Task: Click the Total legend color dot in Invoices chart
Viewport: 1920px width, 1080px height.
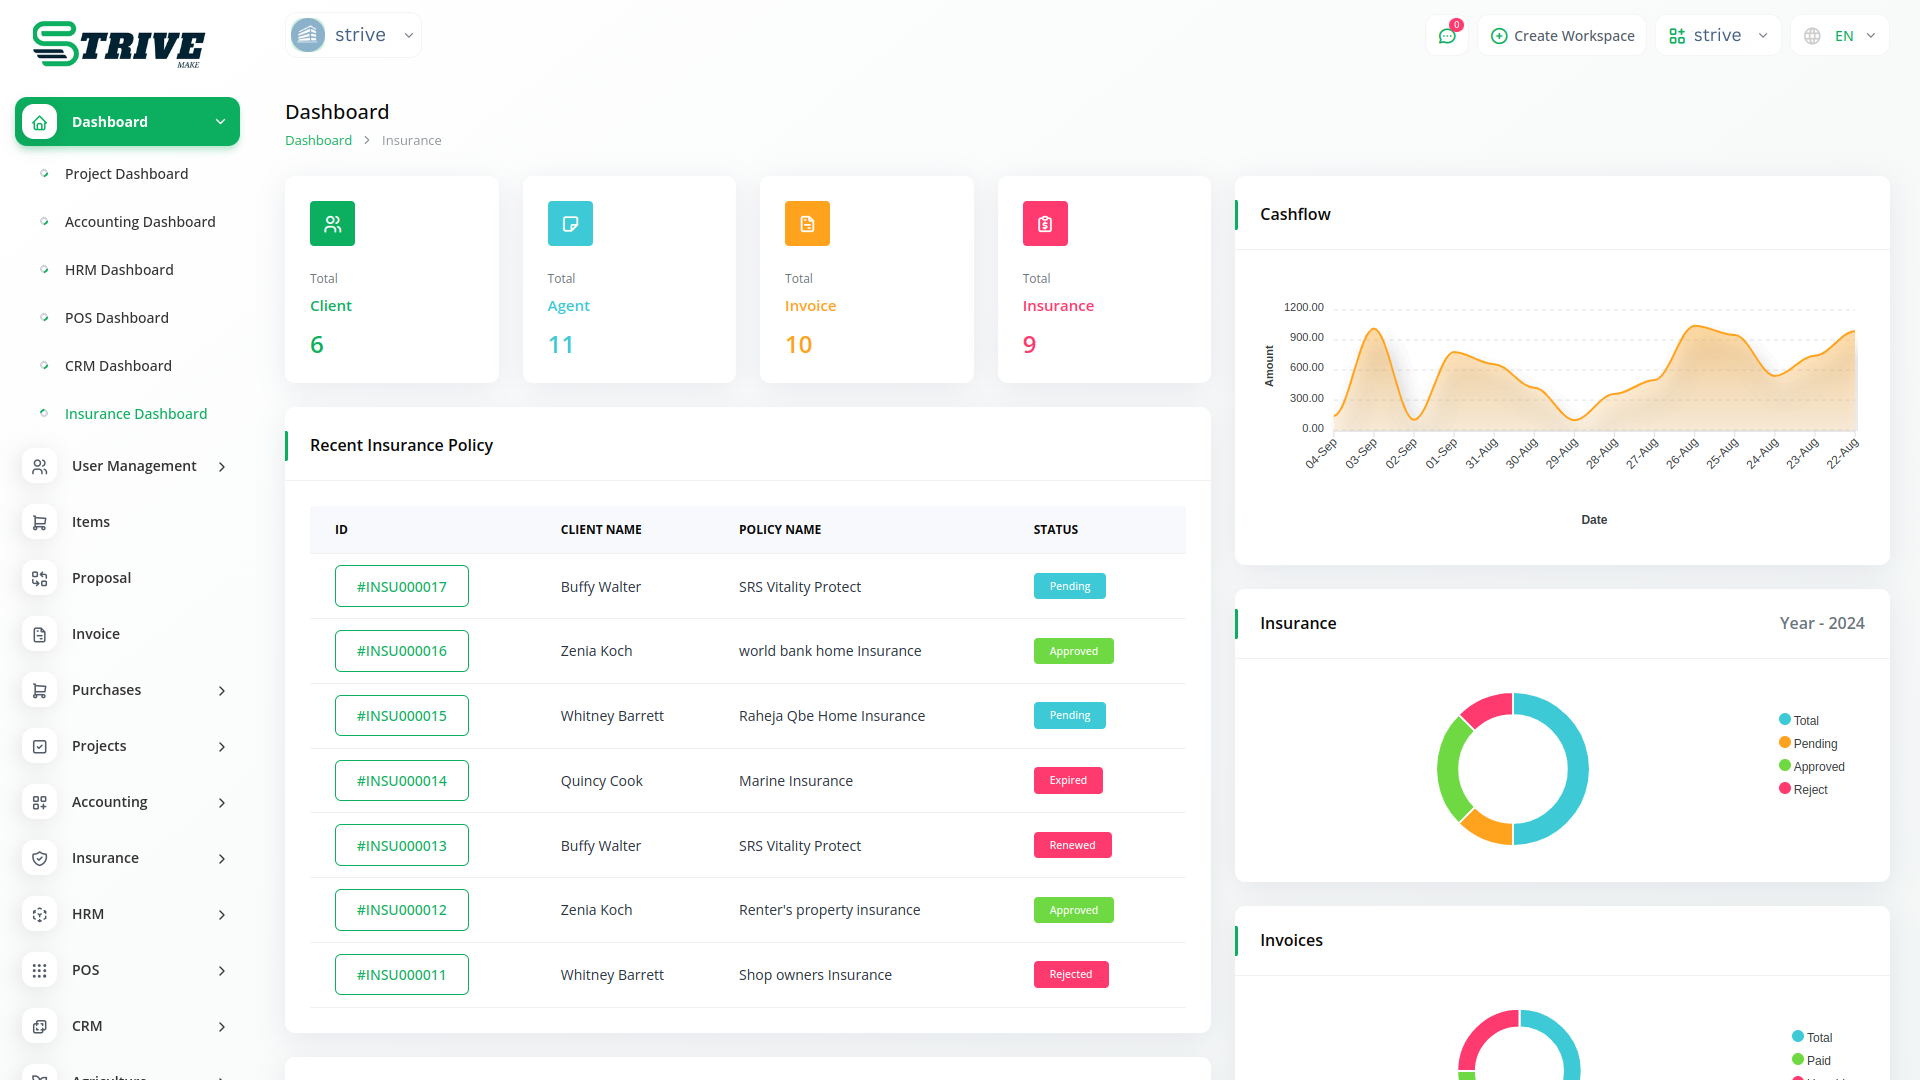Action: 1798,1036
